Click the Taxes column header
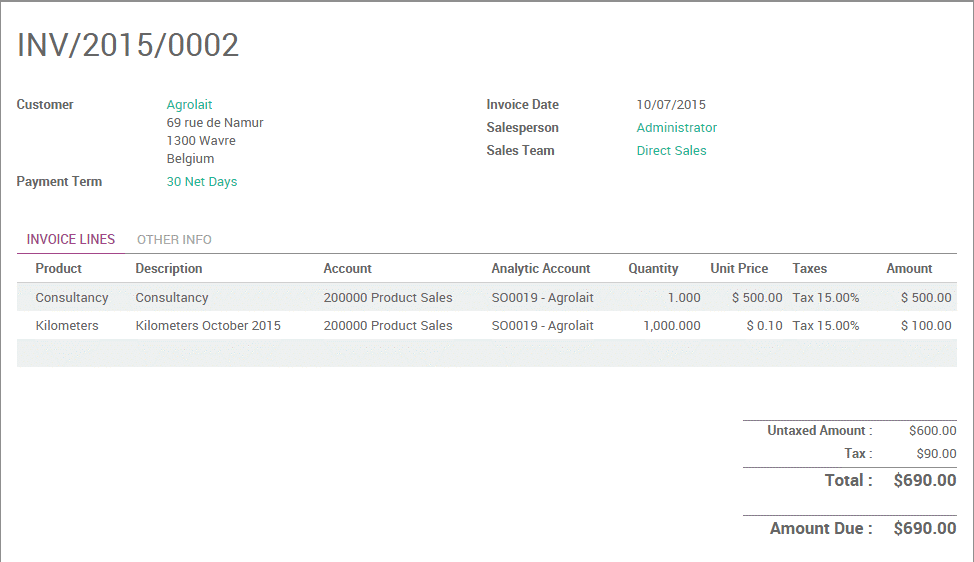Screen dimensions: 974x562 pos(809,269)
